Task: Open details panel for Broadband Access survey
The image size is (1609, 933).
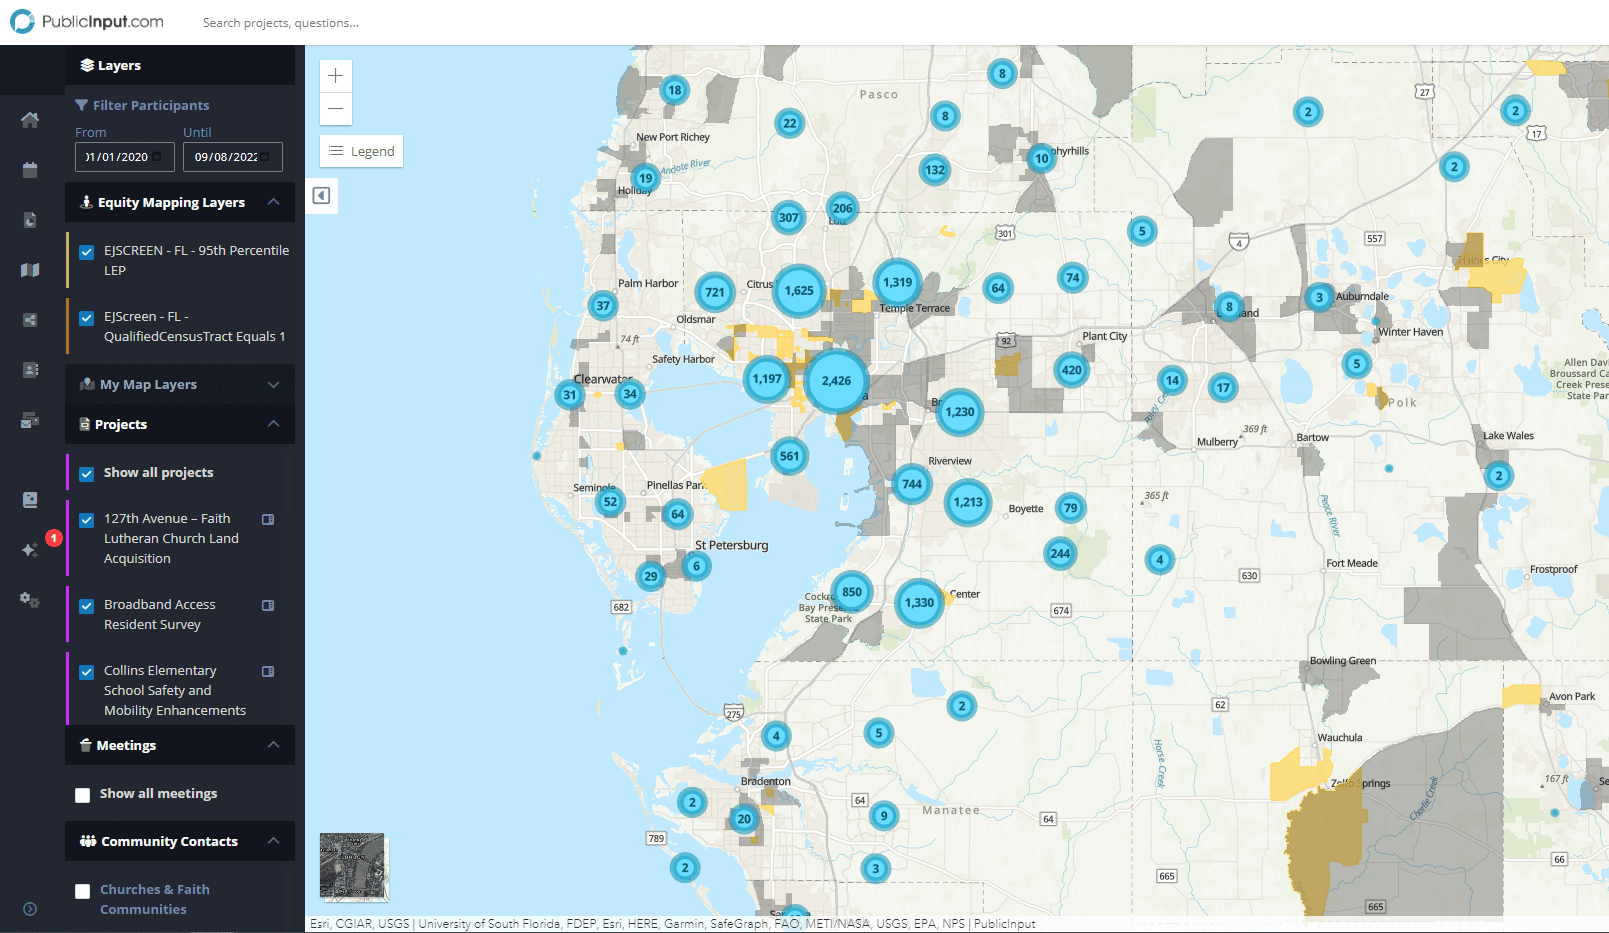Action: coord(268,605)
